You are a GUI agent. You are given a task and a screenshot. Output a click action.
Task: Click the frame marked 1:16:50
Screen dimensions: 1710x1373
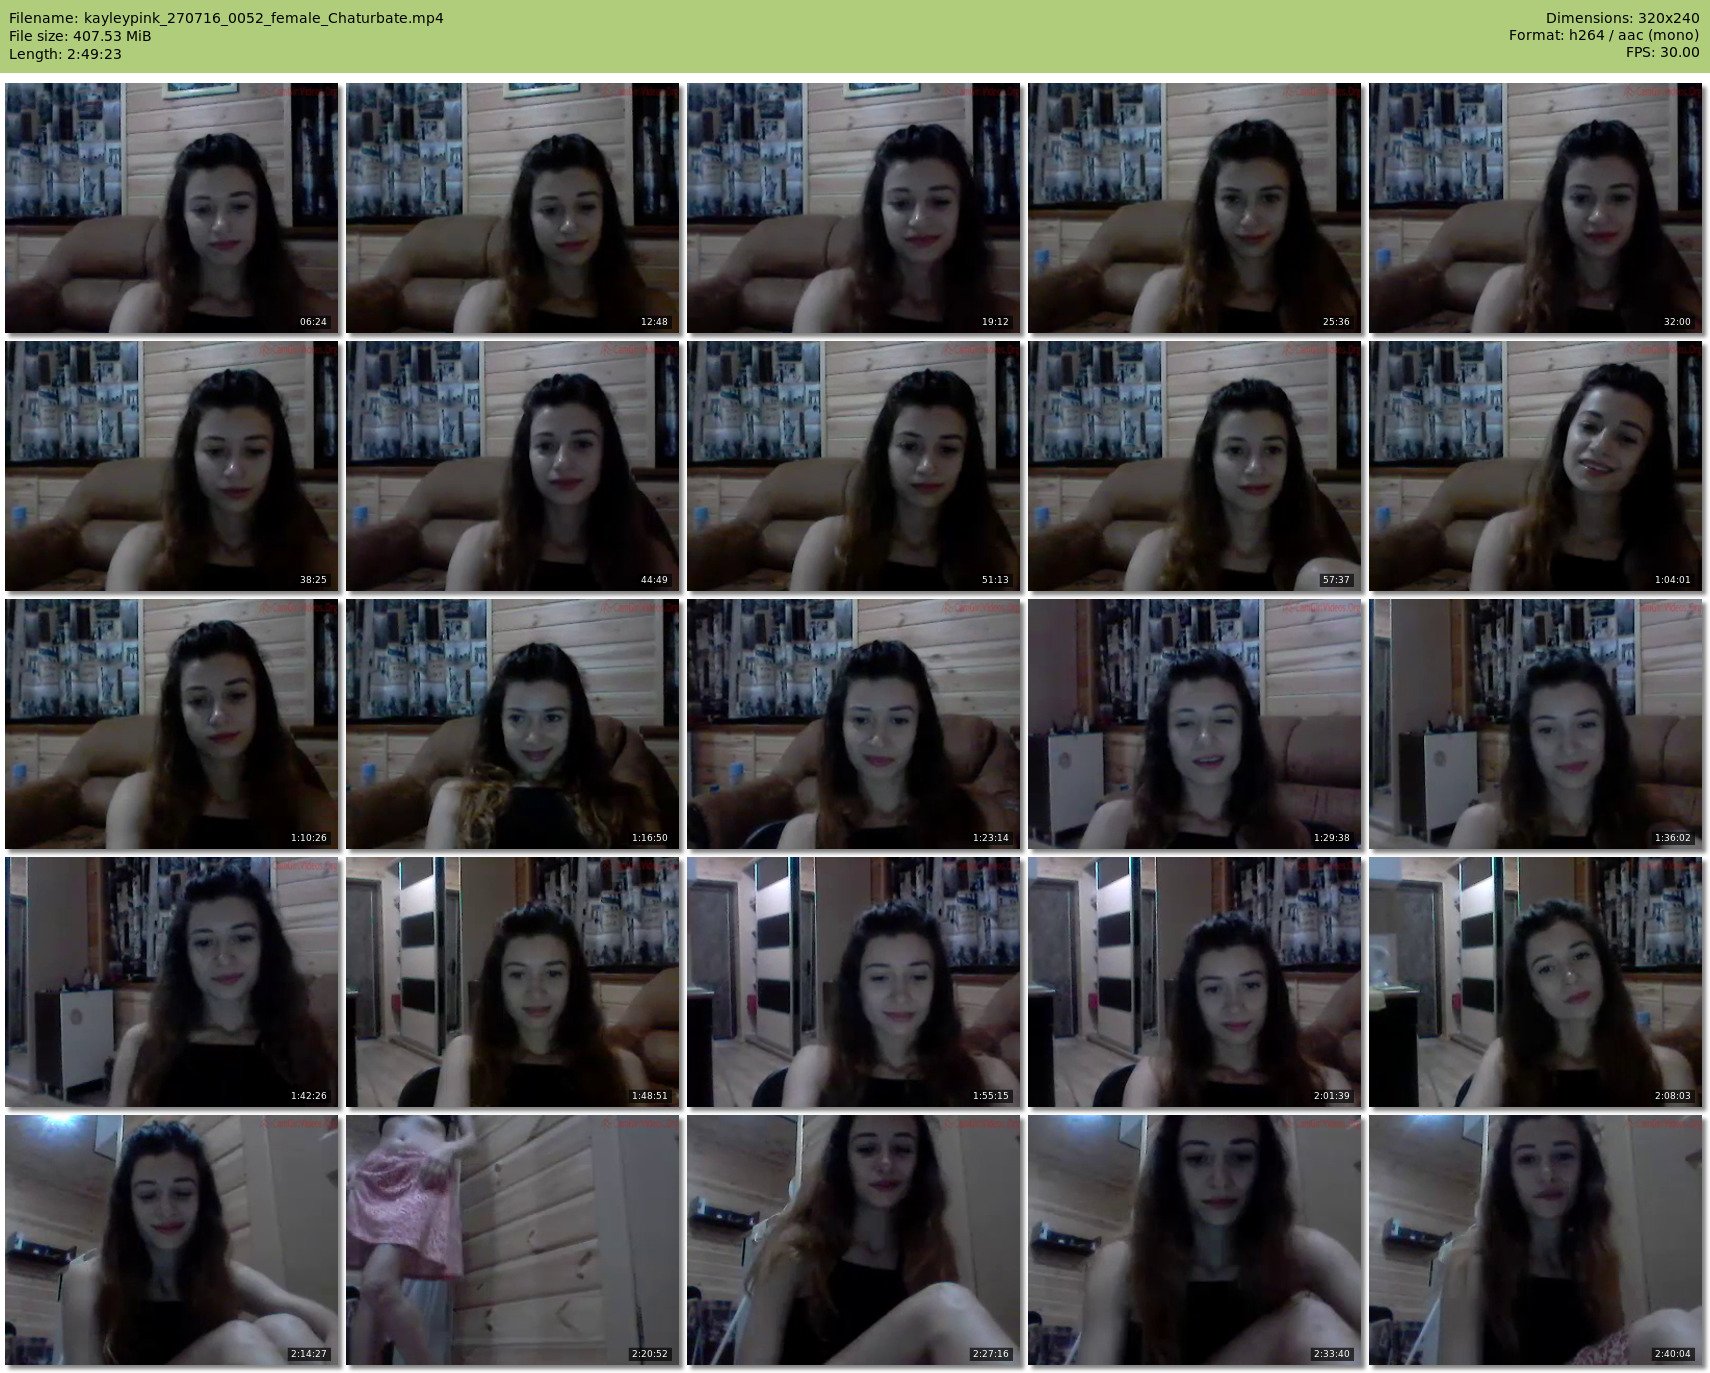pyautogui.click(x=513, y=724)
